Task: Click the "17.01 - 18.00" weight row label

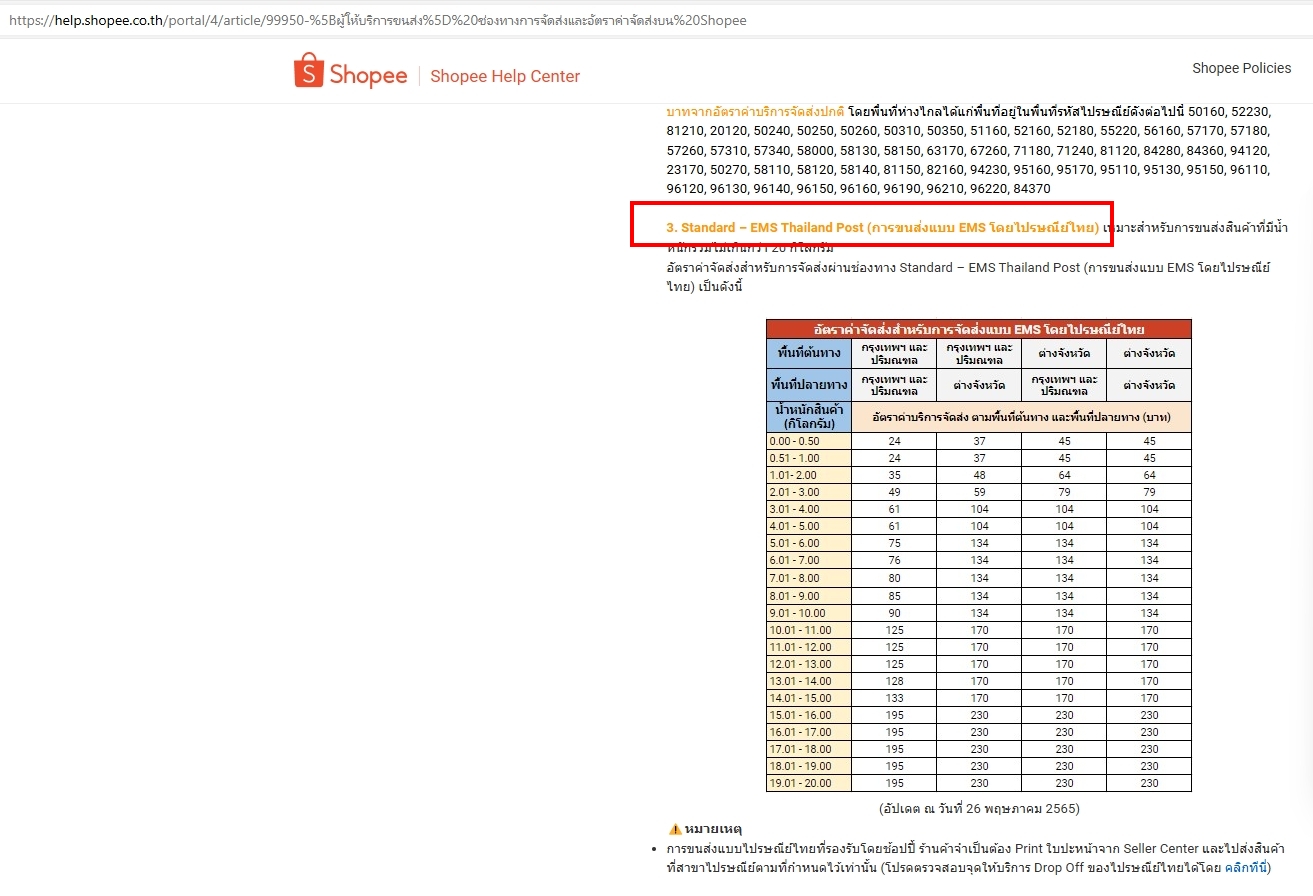Action: pyautogui.click(x=809, y=749)
